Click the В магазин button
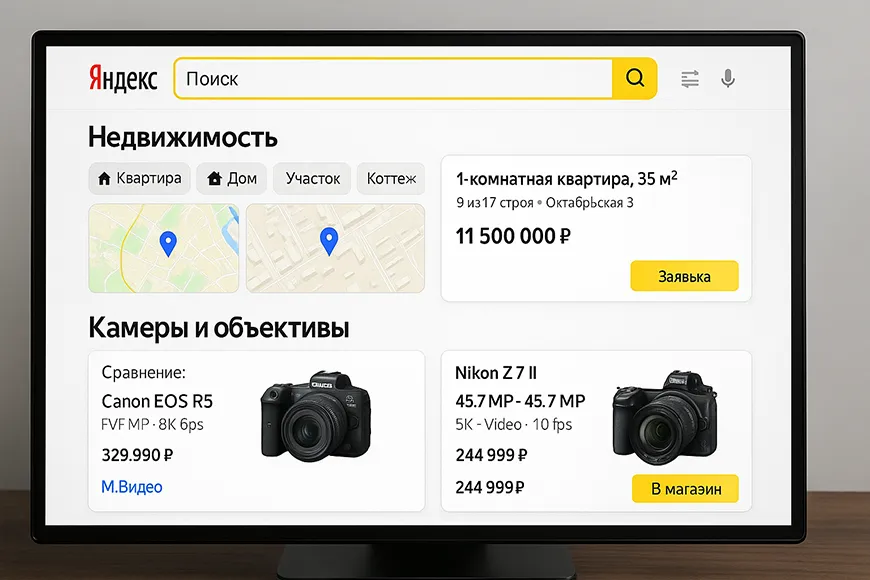Image resolution: width=870 pixels, height=580 pixels. click(685, 488)
